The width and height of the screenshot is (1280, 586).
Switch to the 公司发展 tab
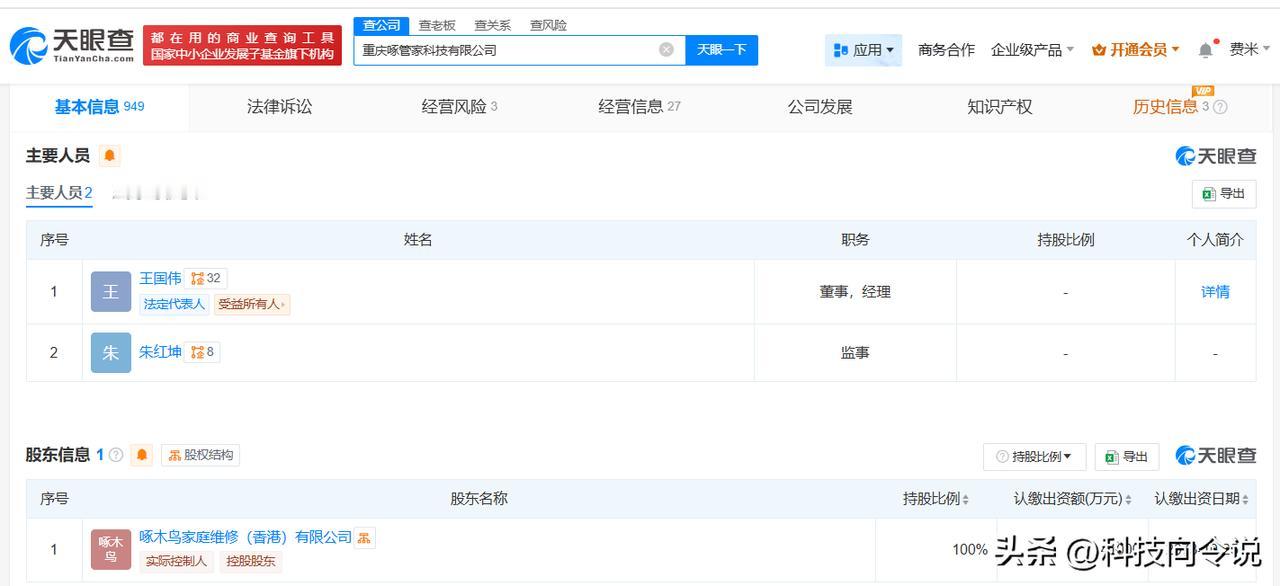point(820,107)
